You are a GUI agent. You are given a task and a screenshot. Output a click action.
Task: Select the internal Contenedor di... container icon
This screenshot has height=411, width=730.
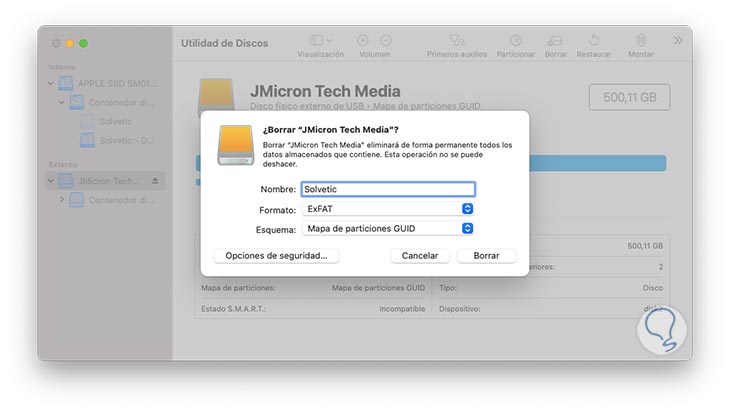(x=76, y=102)
